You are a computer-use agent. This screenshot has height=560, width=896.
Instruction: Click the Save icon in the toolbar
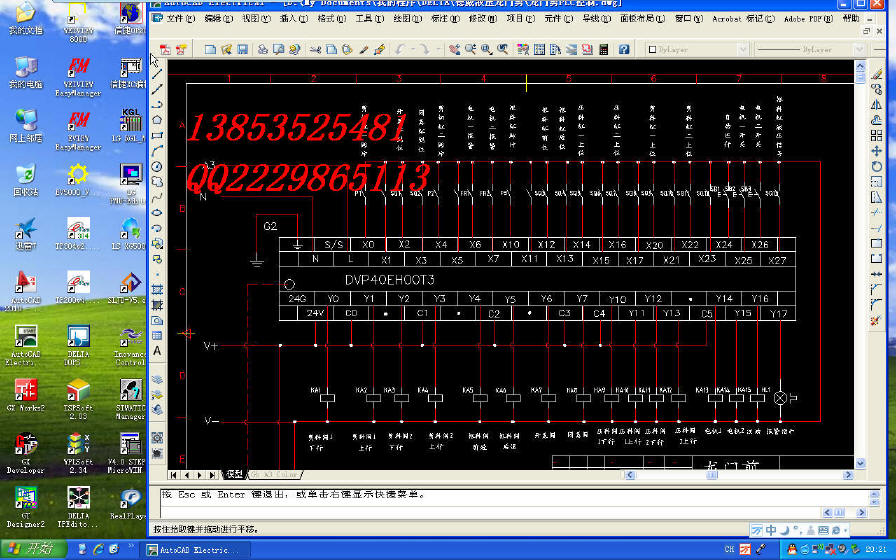242,49
